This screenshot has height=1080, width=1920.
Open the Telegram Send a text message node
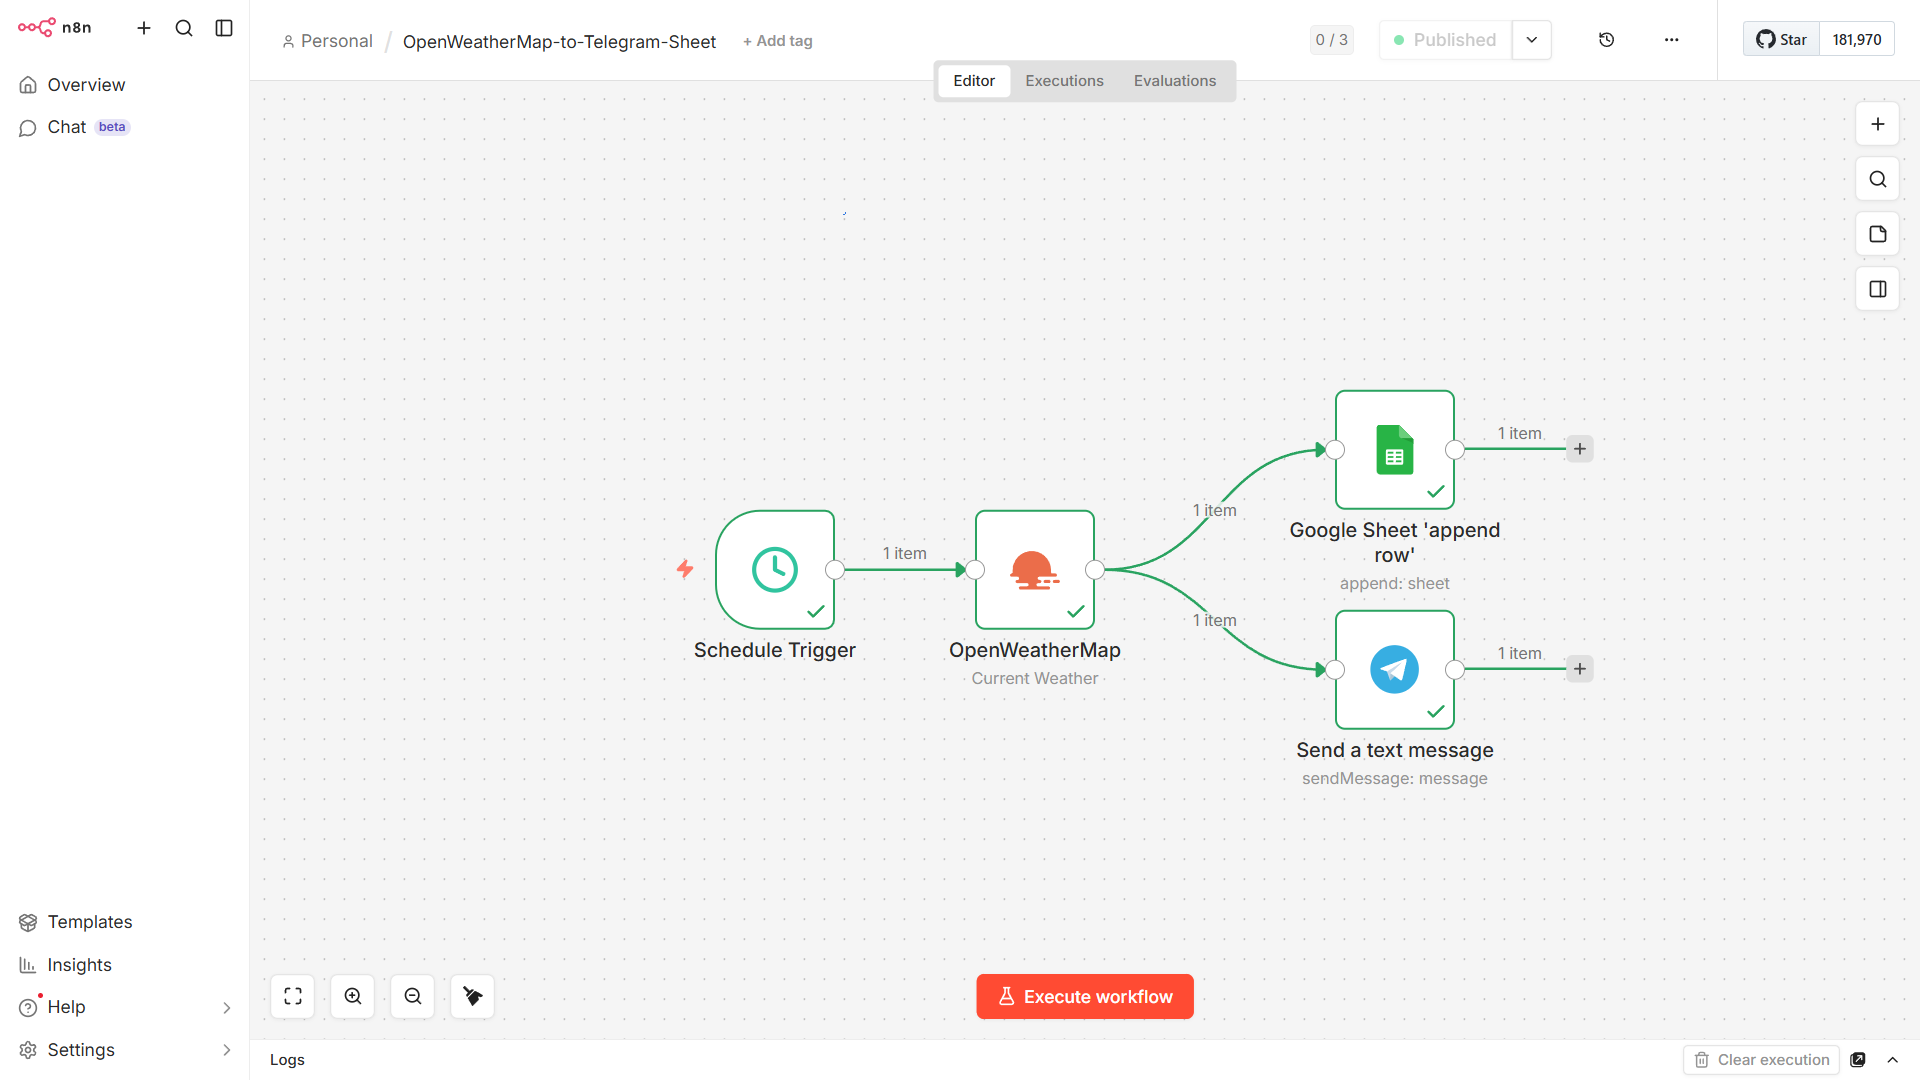(x=1394, y=670)
